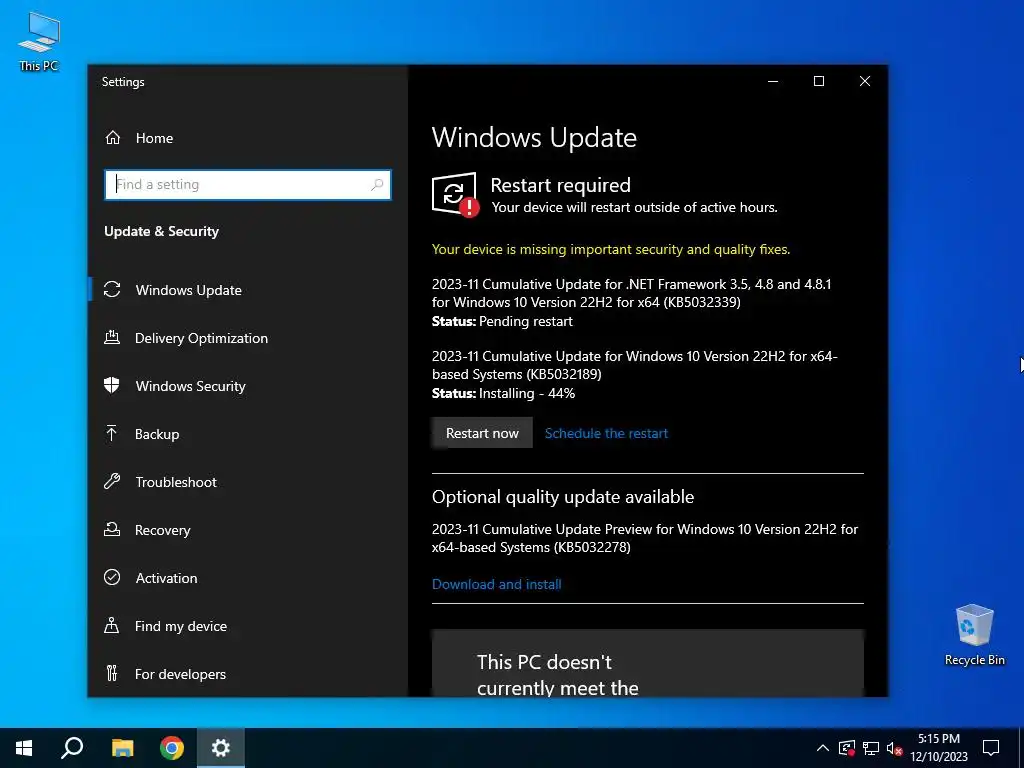
Task: Click the This PC doesn't currently meet card
Action: [648, 663]
